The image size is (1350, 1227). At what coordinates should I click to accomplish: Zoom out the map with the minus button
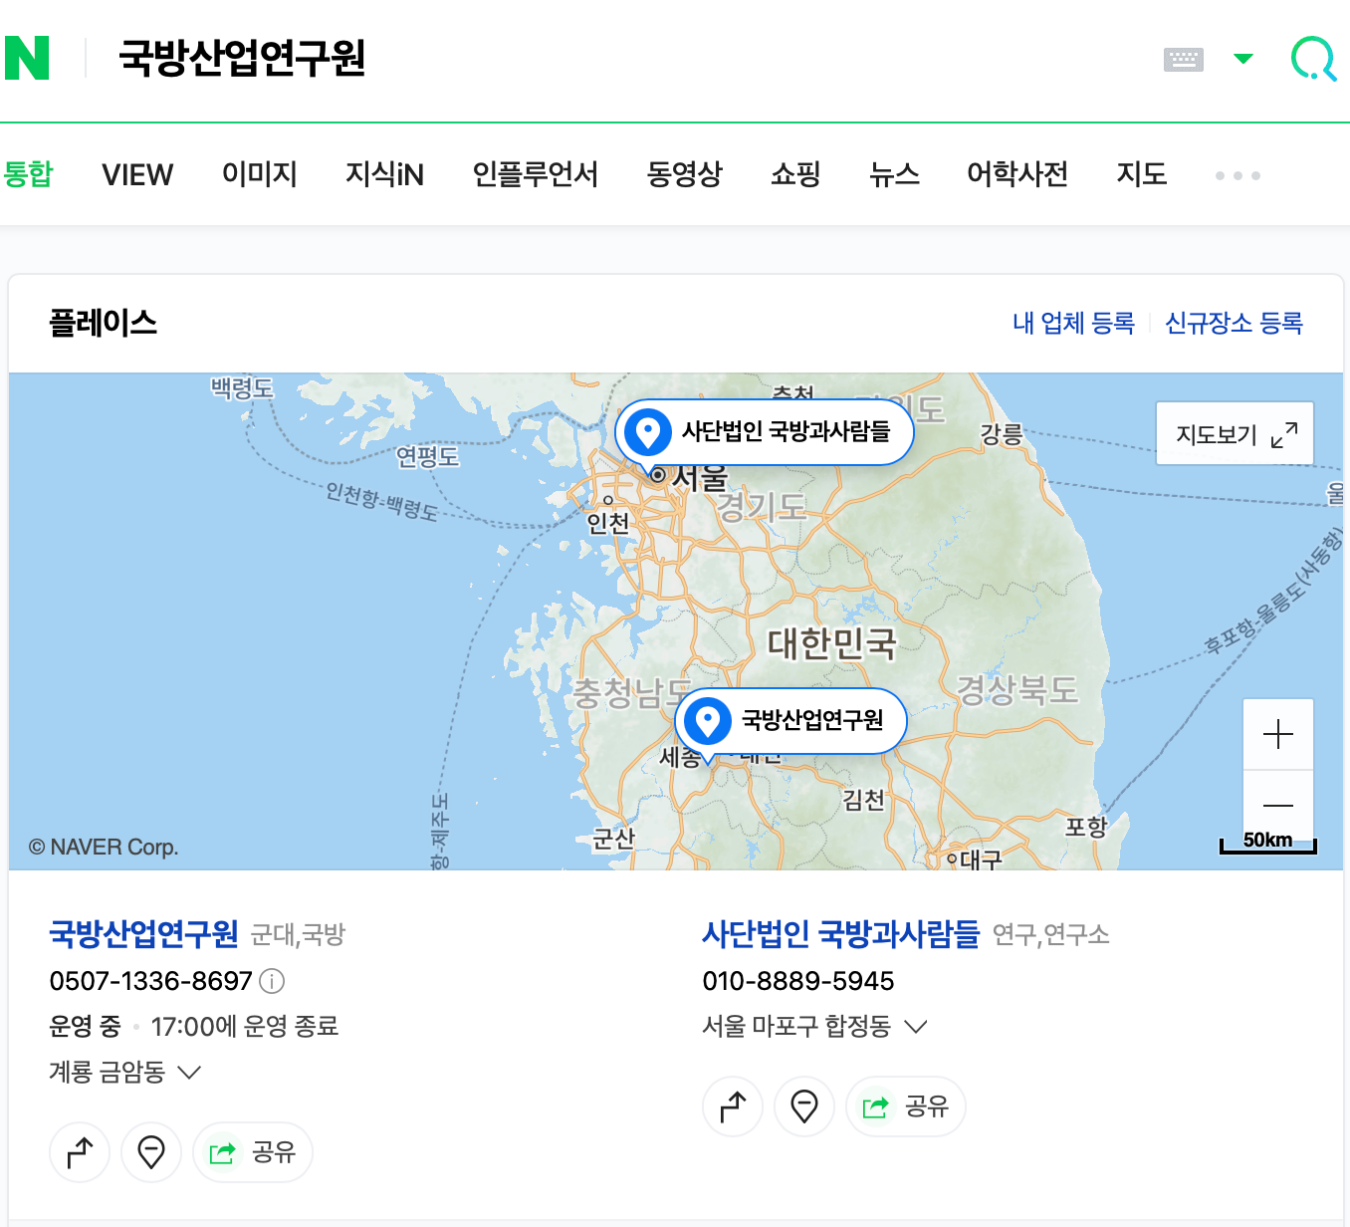point(1278,804)
